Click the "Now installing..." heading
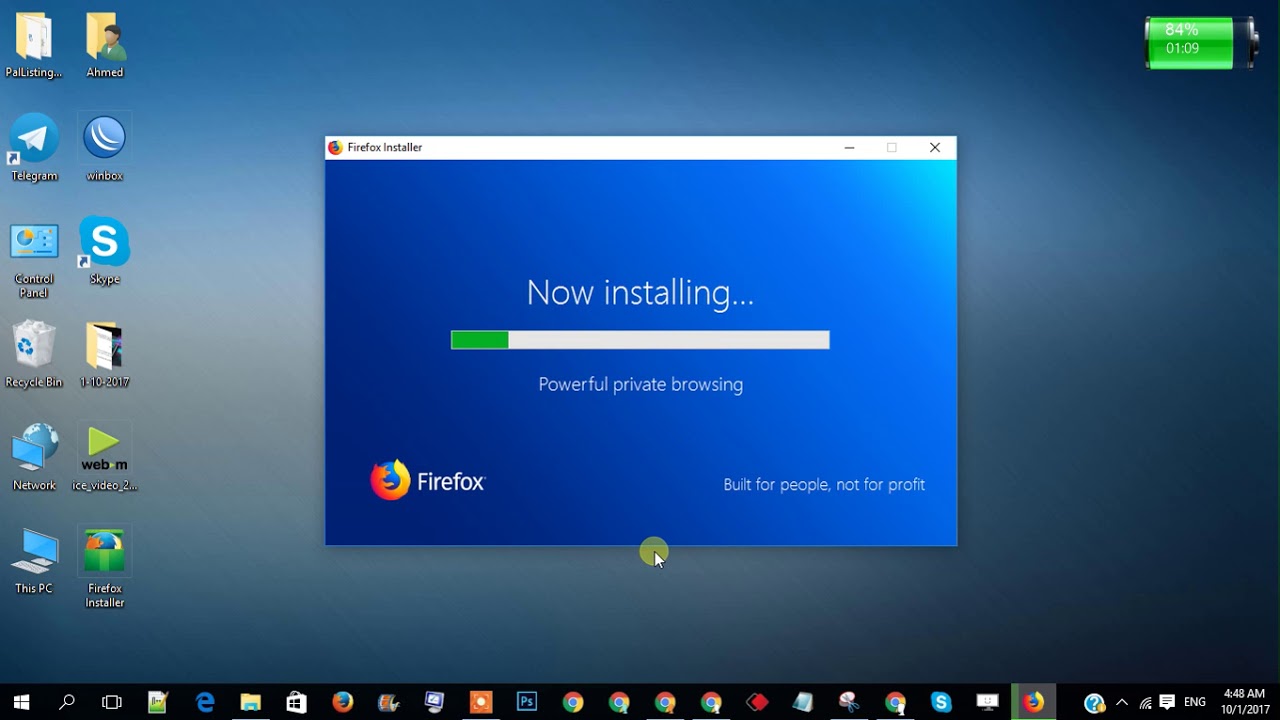Viewport: 1280px width, 720px height. [640, 292]
